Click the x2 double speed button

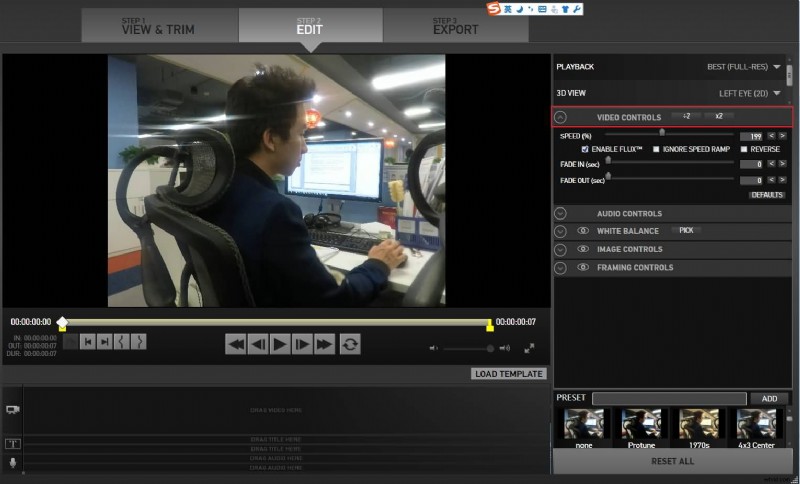click(719, 116)
